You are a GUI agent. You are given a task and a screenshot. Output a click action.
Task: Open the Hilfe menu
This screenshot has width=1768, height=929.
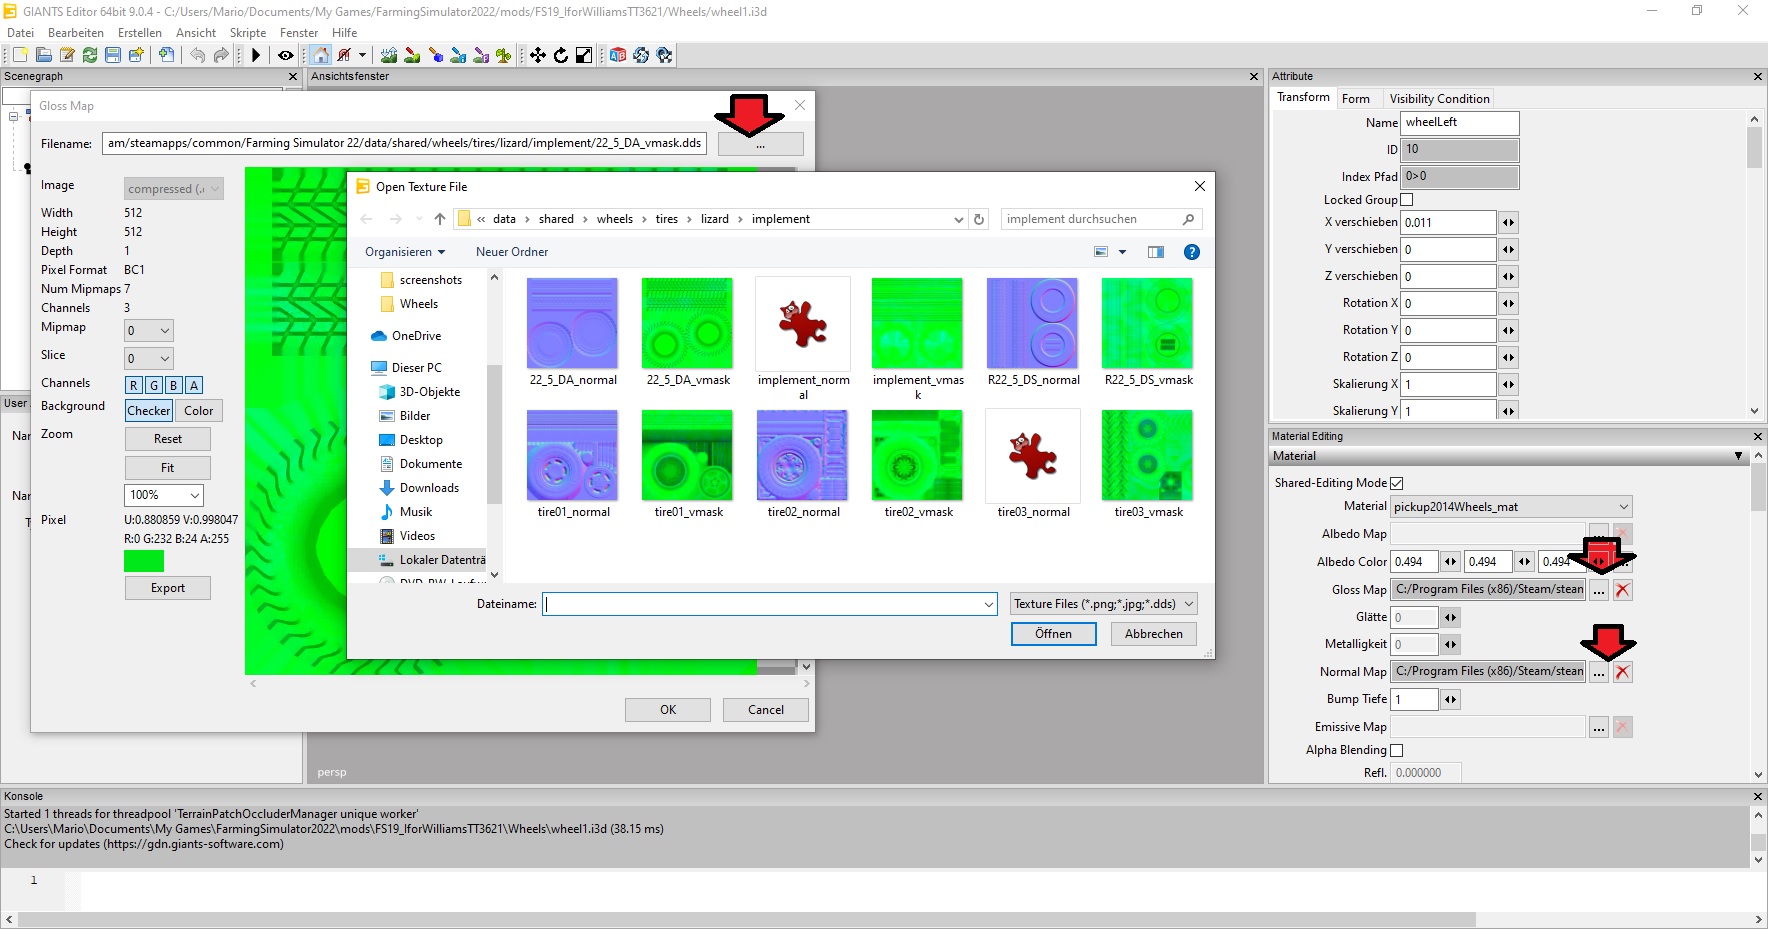344,33
